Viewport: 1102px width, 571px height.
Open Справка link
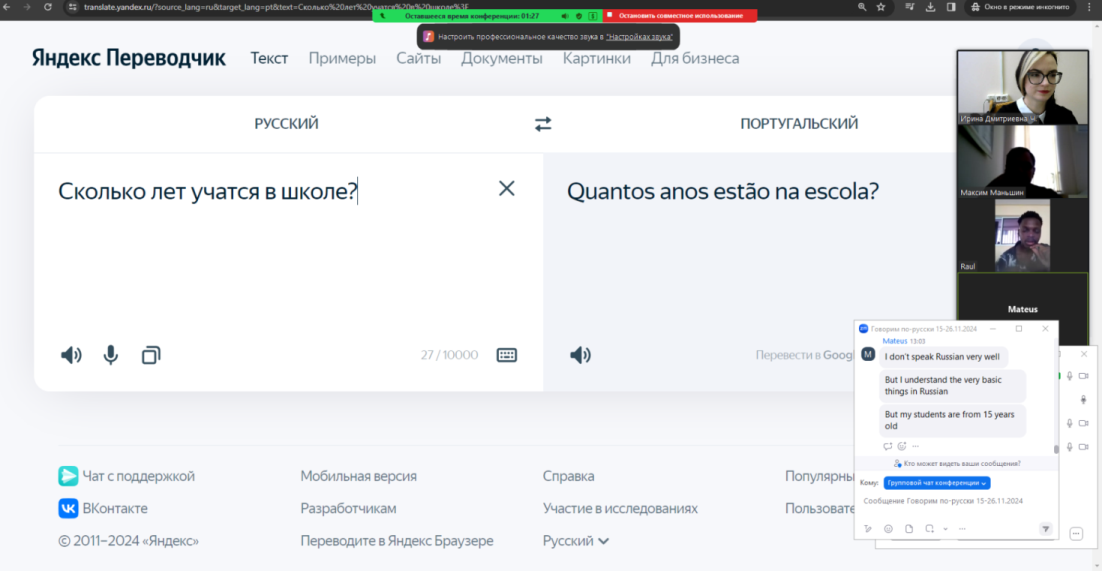click(569, 476)
